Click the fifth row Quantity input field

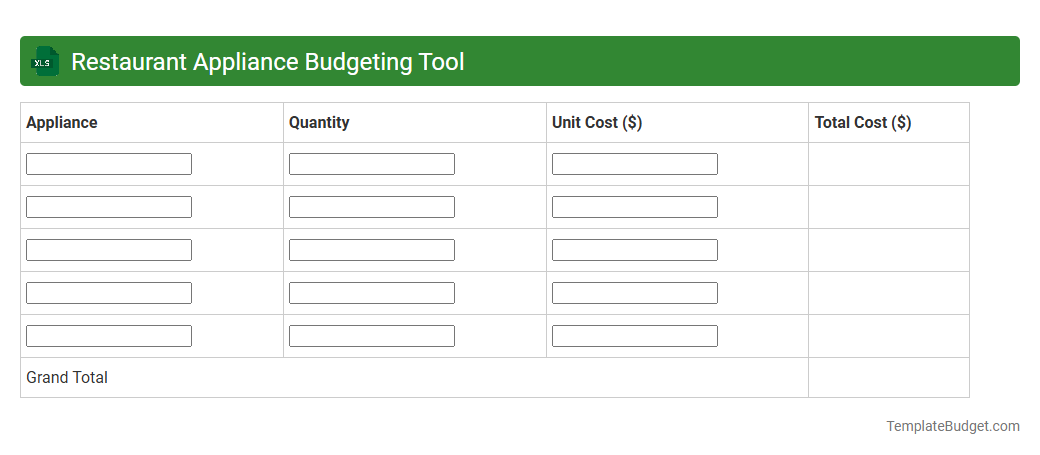(x=371, y=336)
